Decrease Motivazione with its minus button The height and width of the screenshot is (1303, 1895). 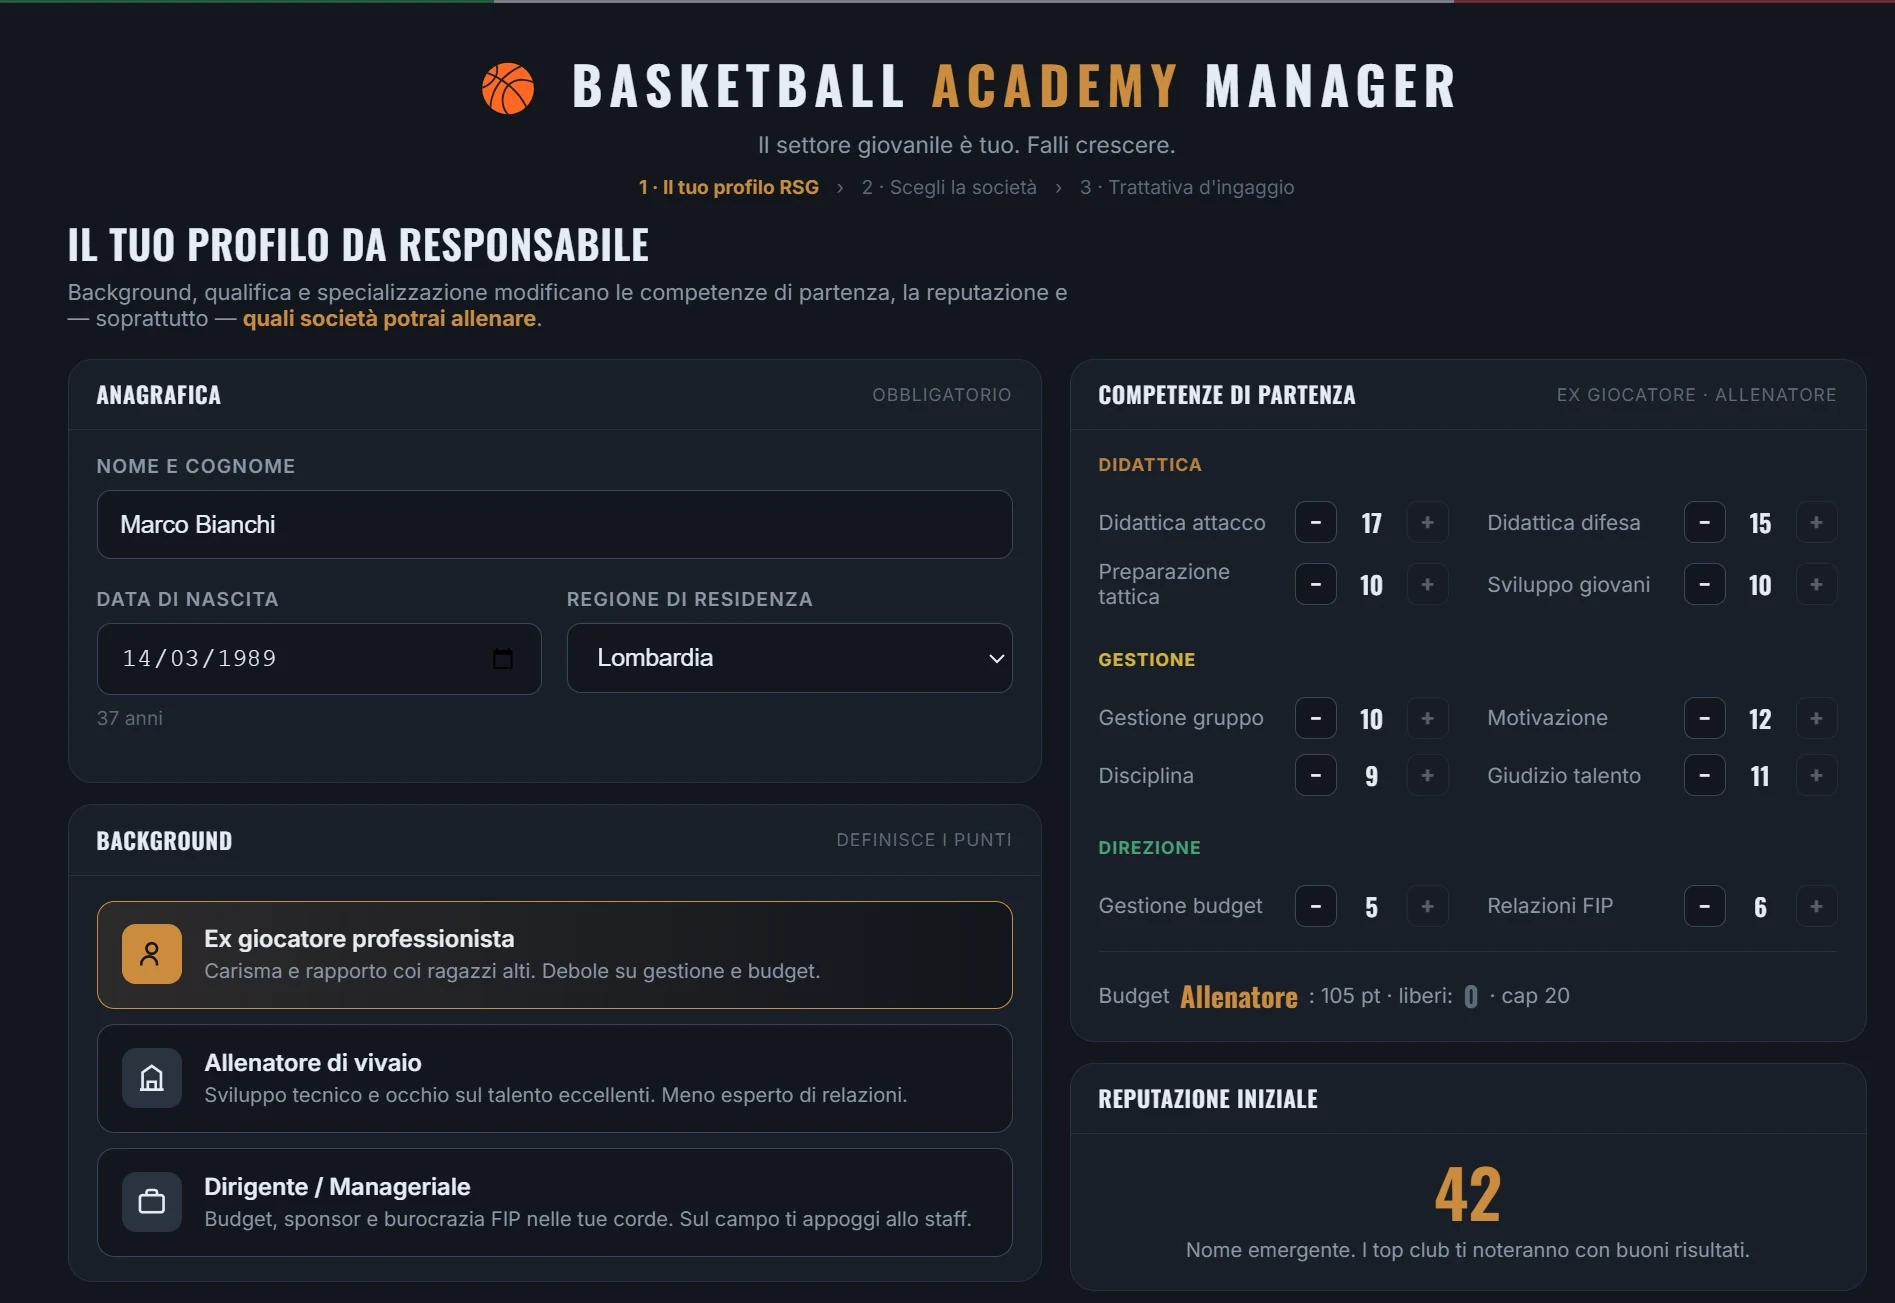tap(1705, 718)
